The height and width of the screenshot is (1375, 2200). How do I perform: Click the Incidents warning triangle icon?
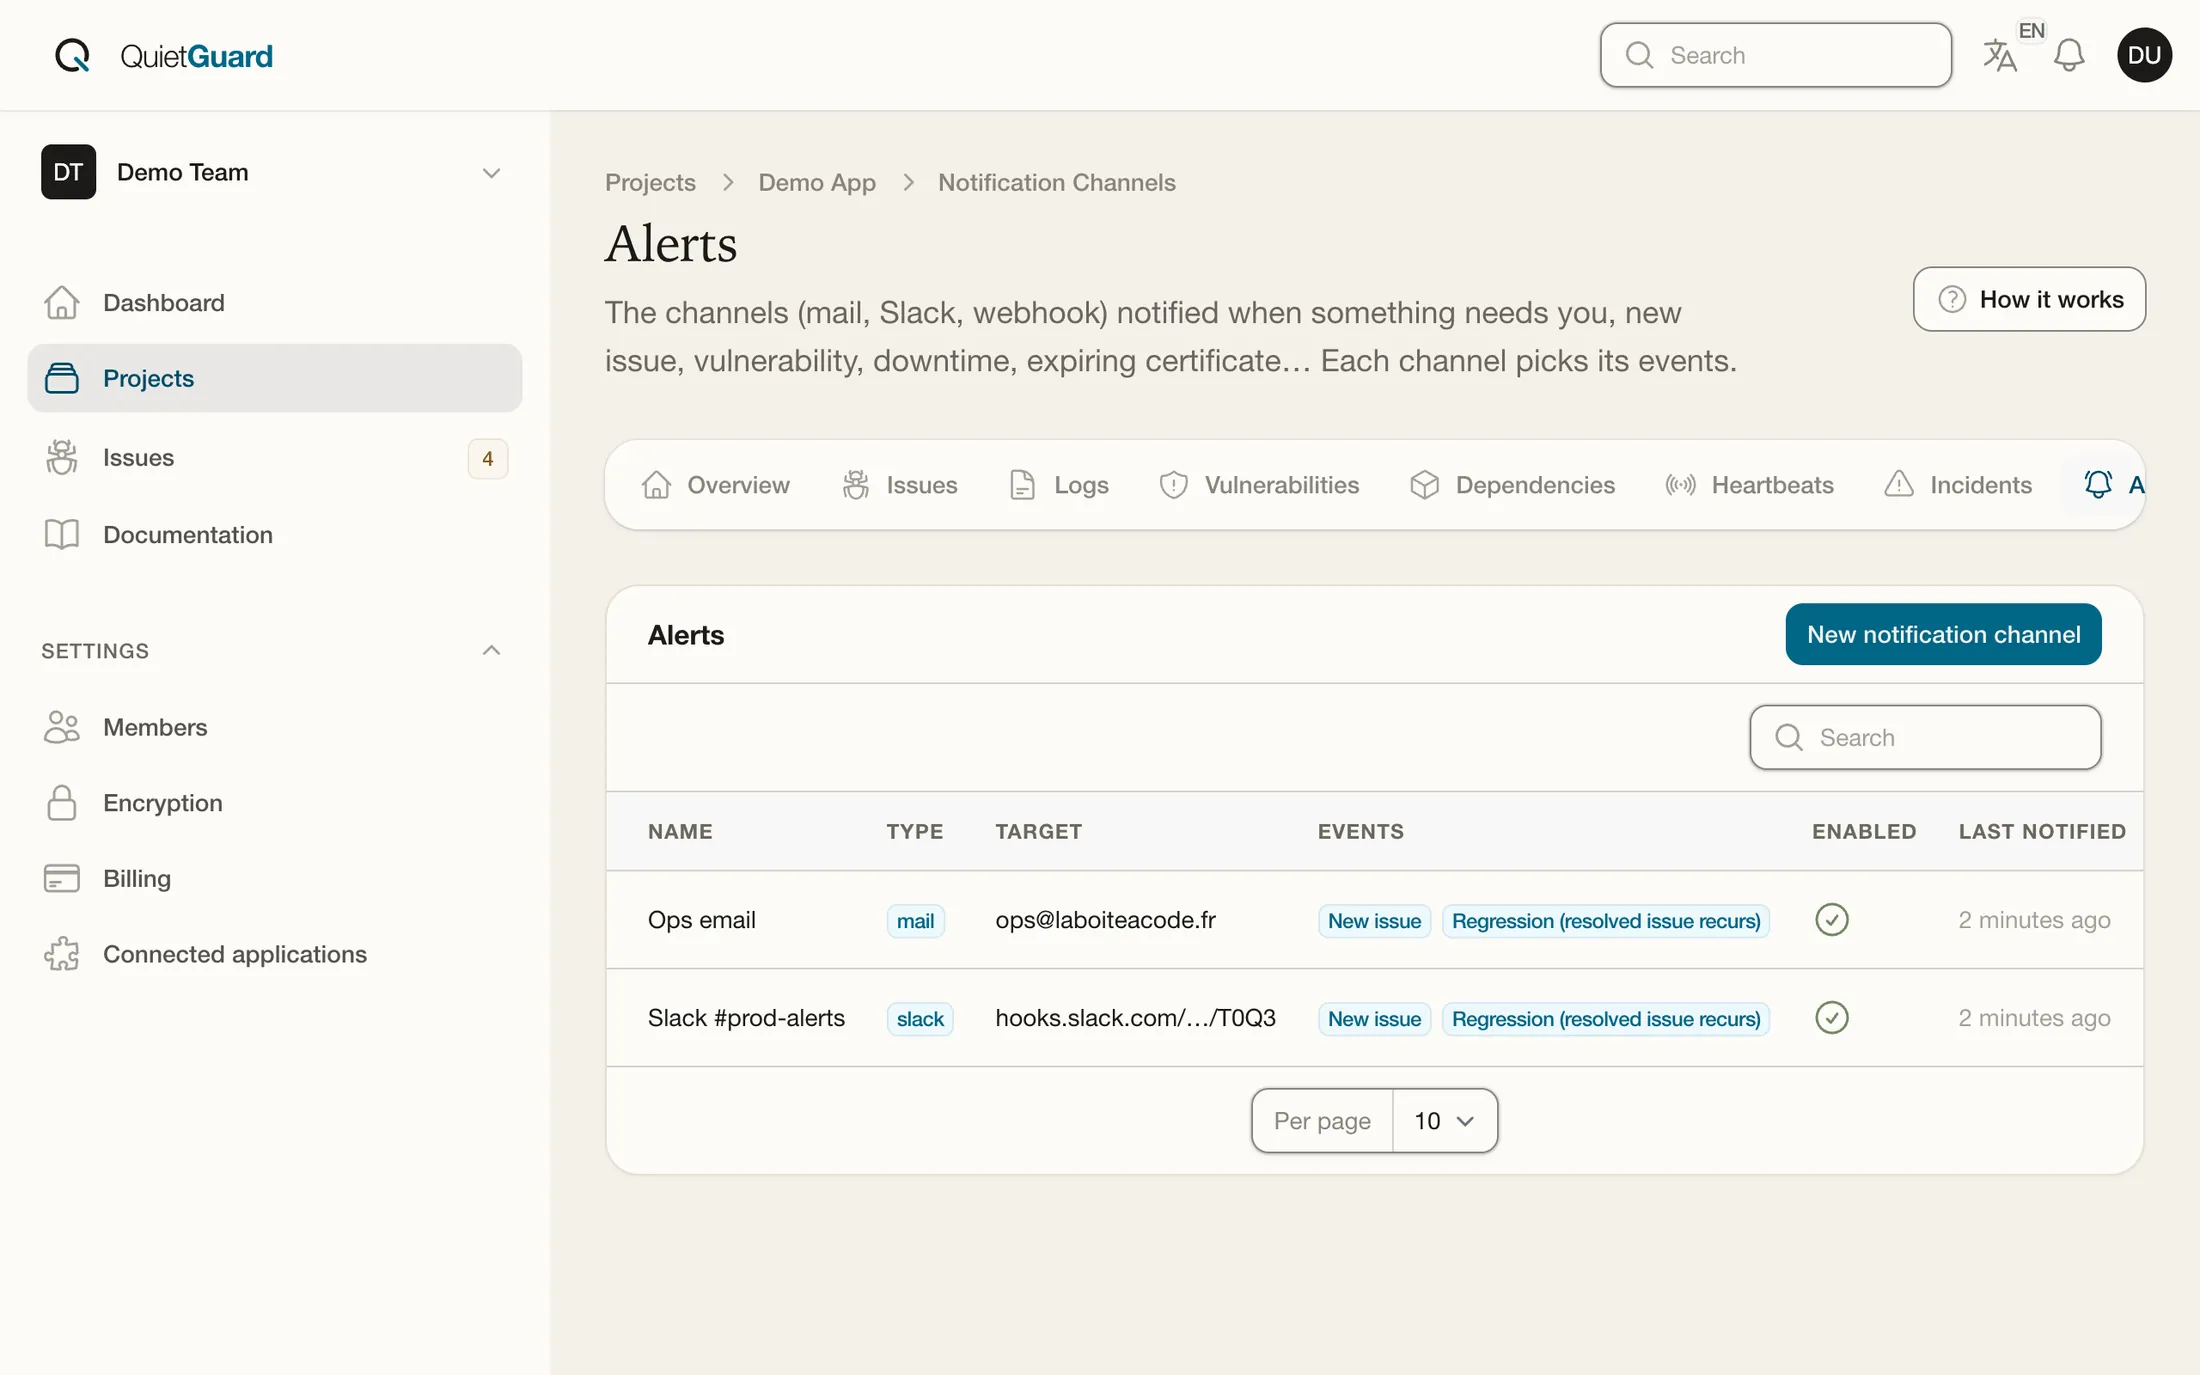pyautogui.click(x=1898, y=485)
